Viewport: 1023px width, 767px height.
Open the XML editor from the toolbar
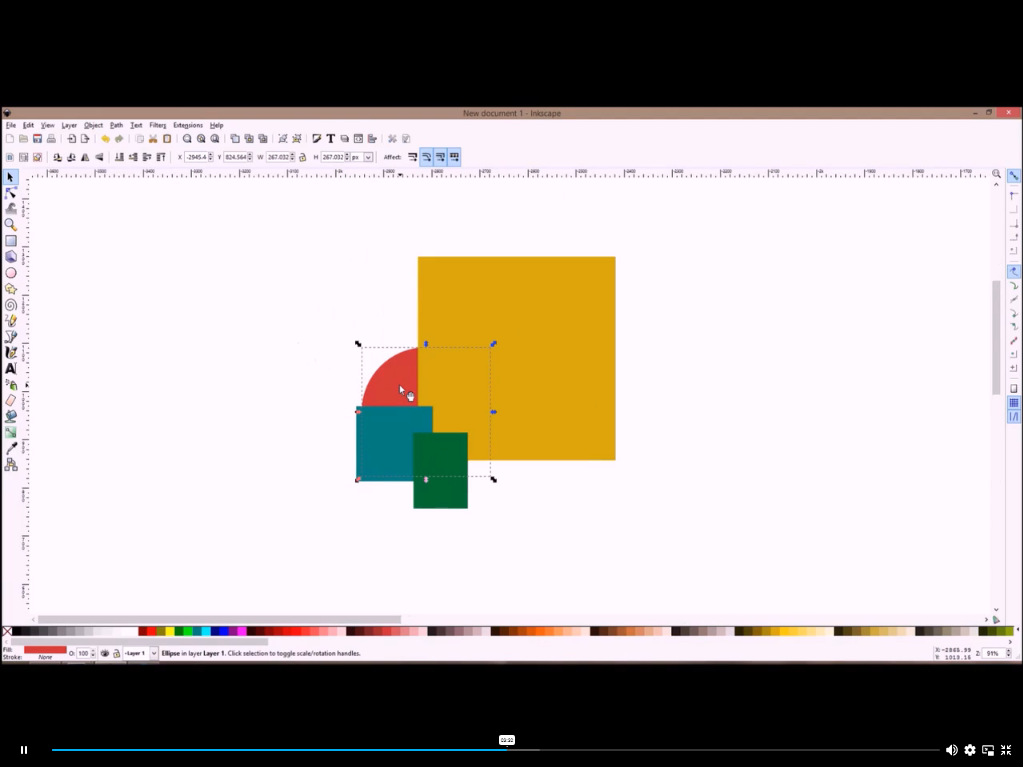click(x=359, y=138)
